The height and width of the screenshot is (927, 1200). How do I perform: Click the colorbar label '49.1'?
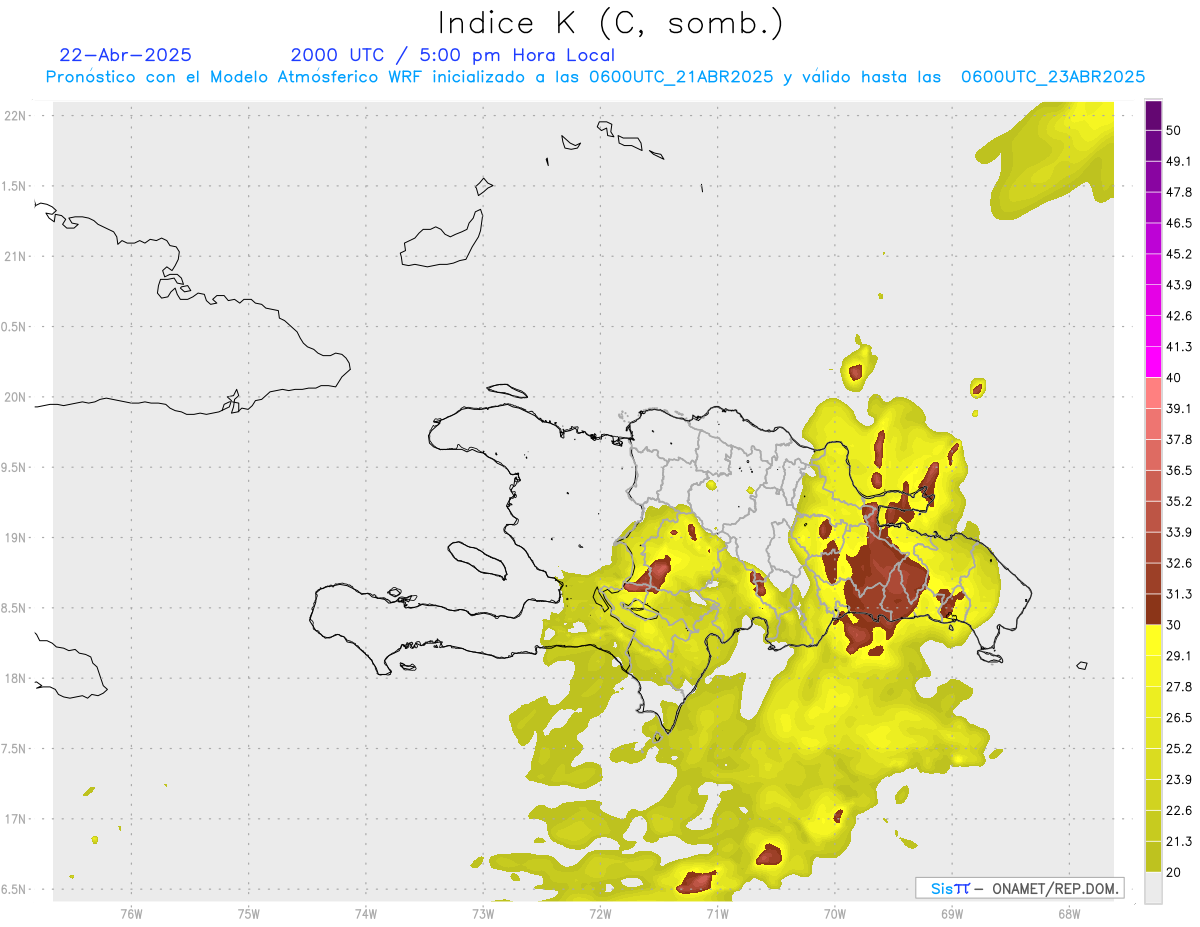pyautogui.click(x=1179, y=161)
